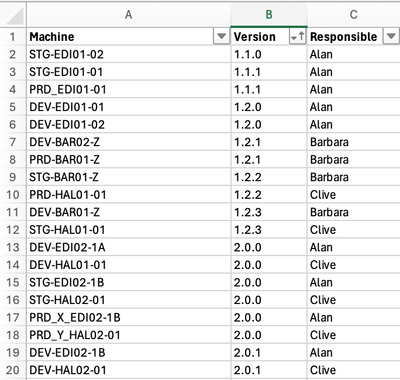400x380 pixels.
Task: Select Alan in the DEV-EDI02-1B row
Action: pyautogui.click(x=354, y=353)
